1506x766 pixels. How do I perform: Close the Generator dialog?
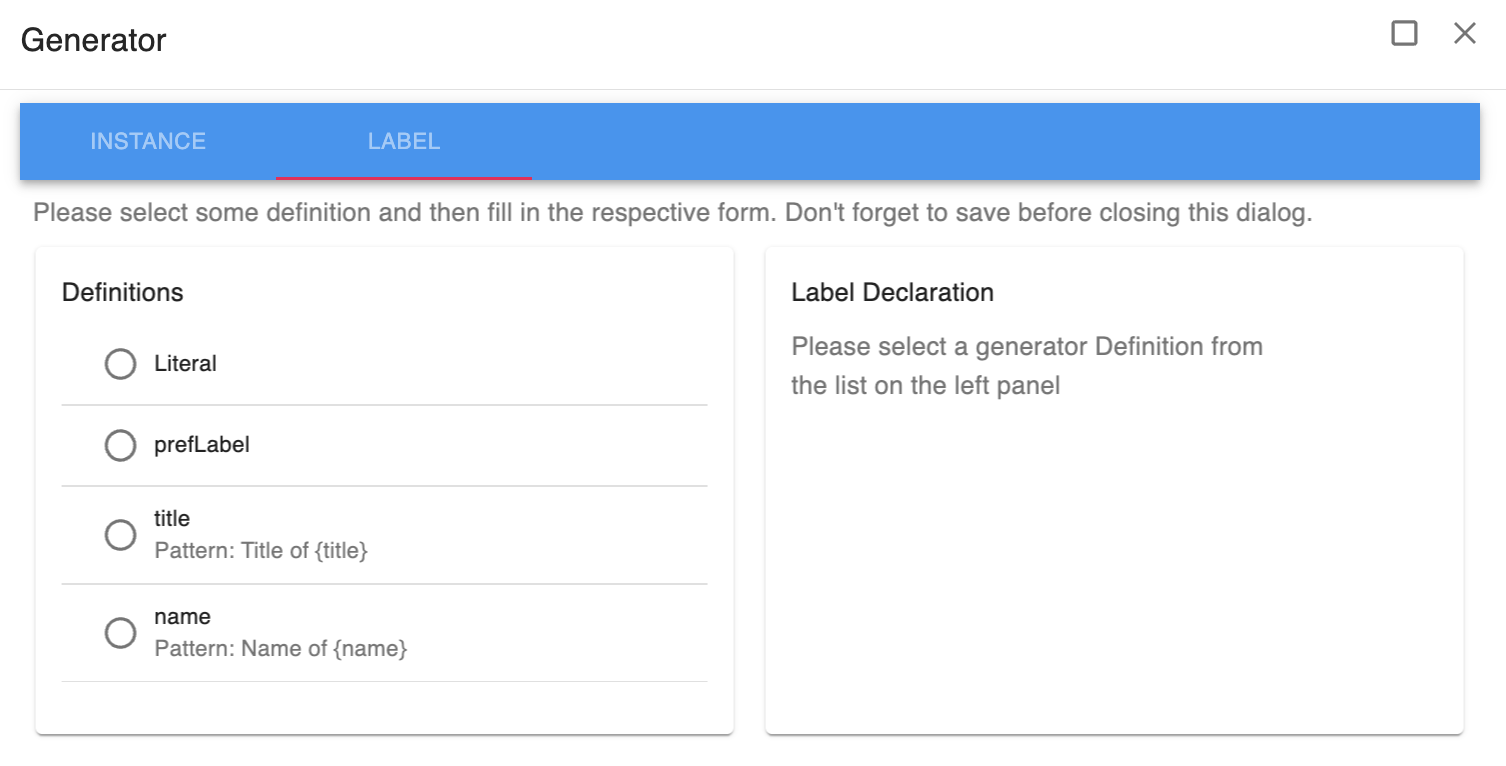(1464, 34)
